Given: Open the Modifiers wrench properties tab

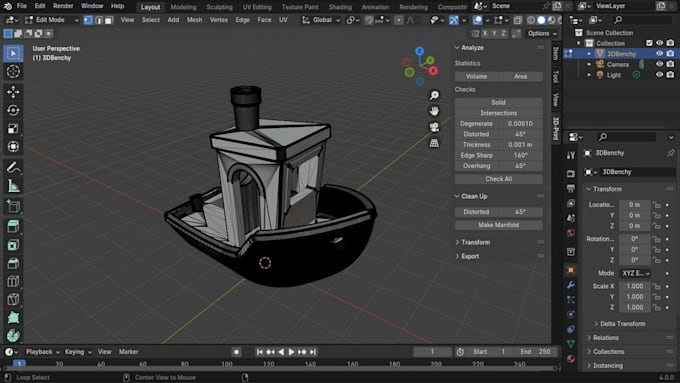Looking at the screenshot, I should pyautogui.click(x=571, y=285).
